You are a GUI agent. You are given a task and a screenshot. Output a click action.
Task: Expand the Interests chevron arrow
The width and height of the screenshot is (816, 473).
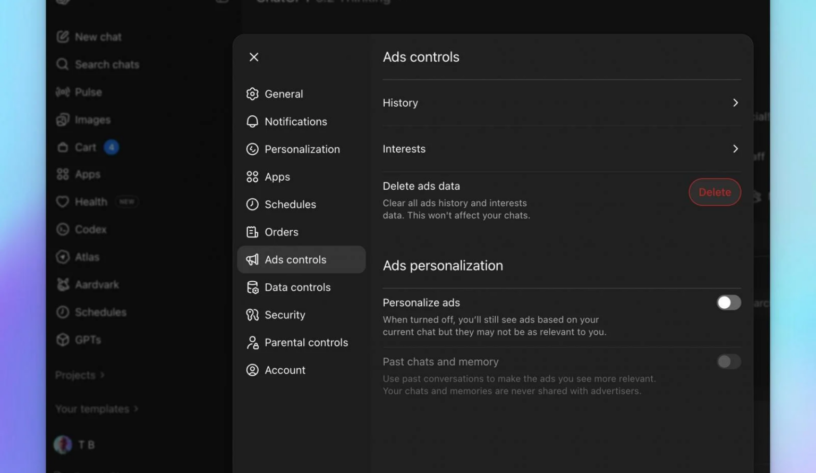(x=735, y=149)
